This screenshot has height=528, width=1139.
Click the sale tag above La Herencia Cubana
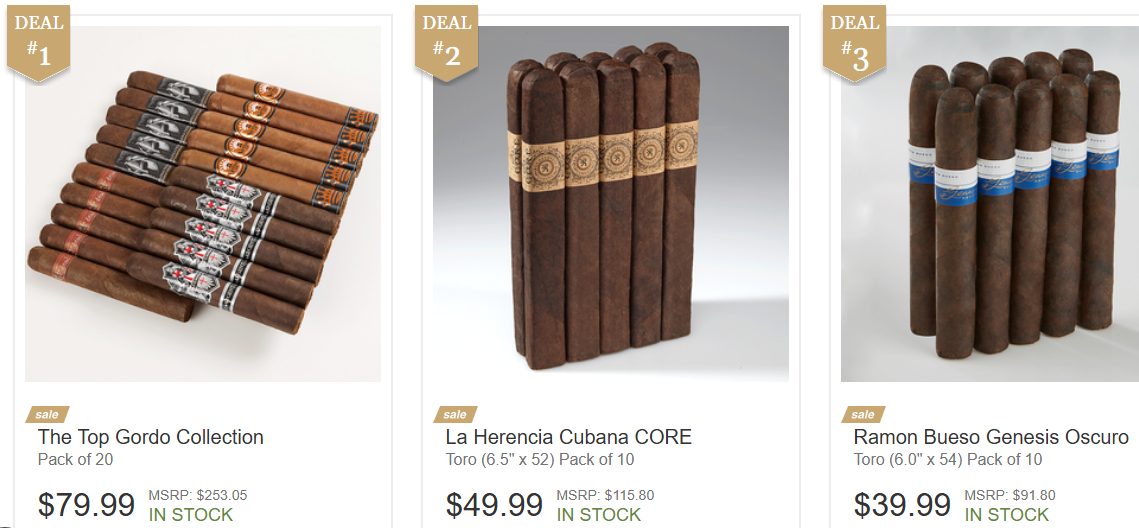click(x=455, y=415)
